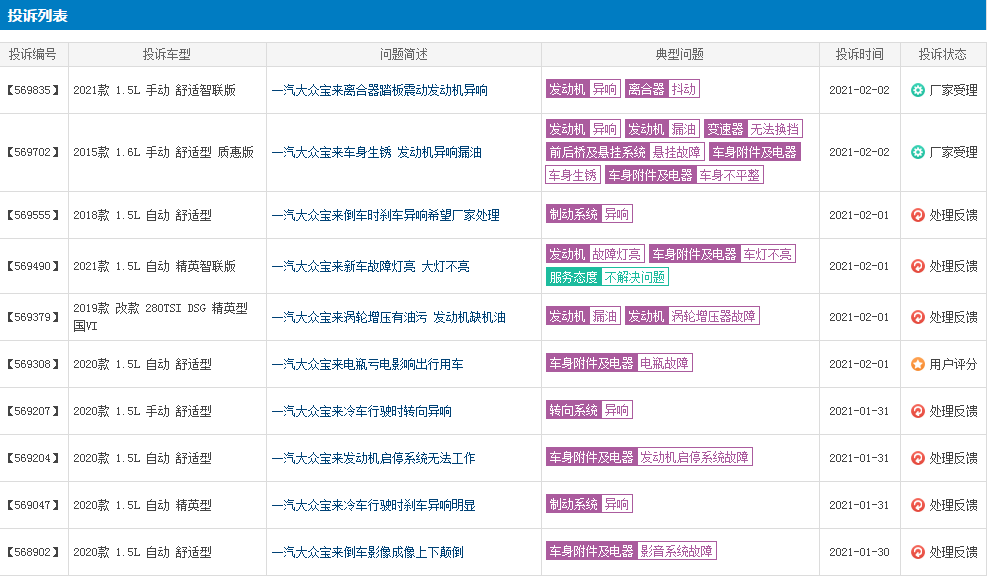Image resolution: width=988 pixels, height=577 pixels.
Task: Click 用户评分 status text
Action: 953,364
